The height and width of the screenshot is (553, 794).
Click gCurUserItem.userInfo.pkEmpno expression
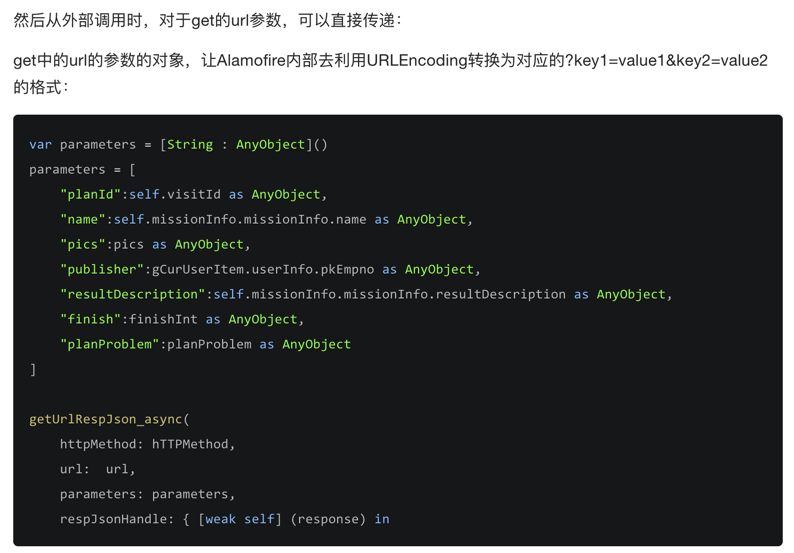[x=262, y=269]
